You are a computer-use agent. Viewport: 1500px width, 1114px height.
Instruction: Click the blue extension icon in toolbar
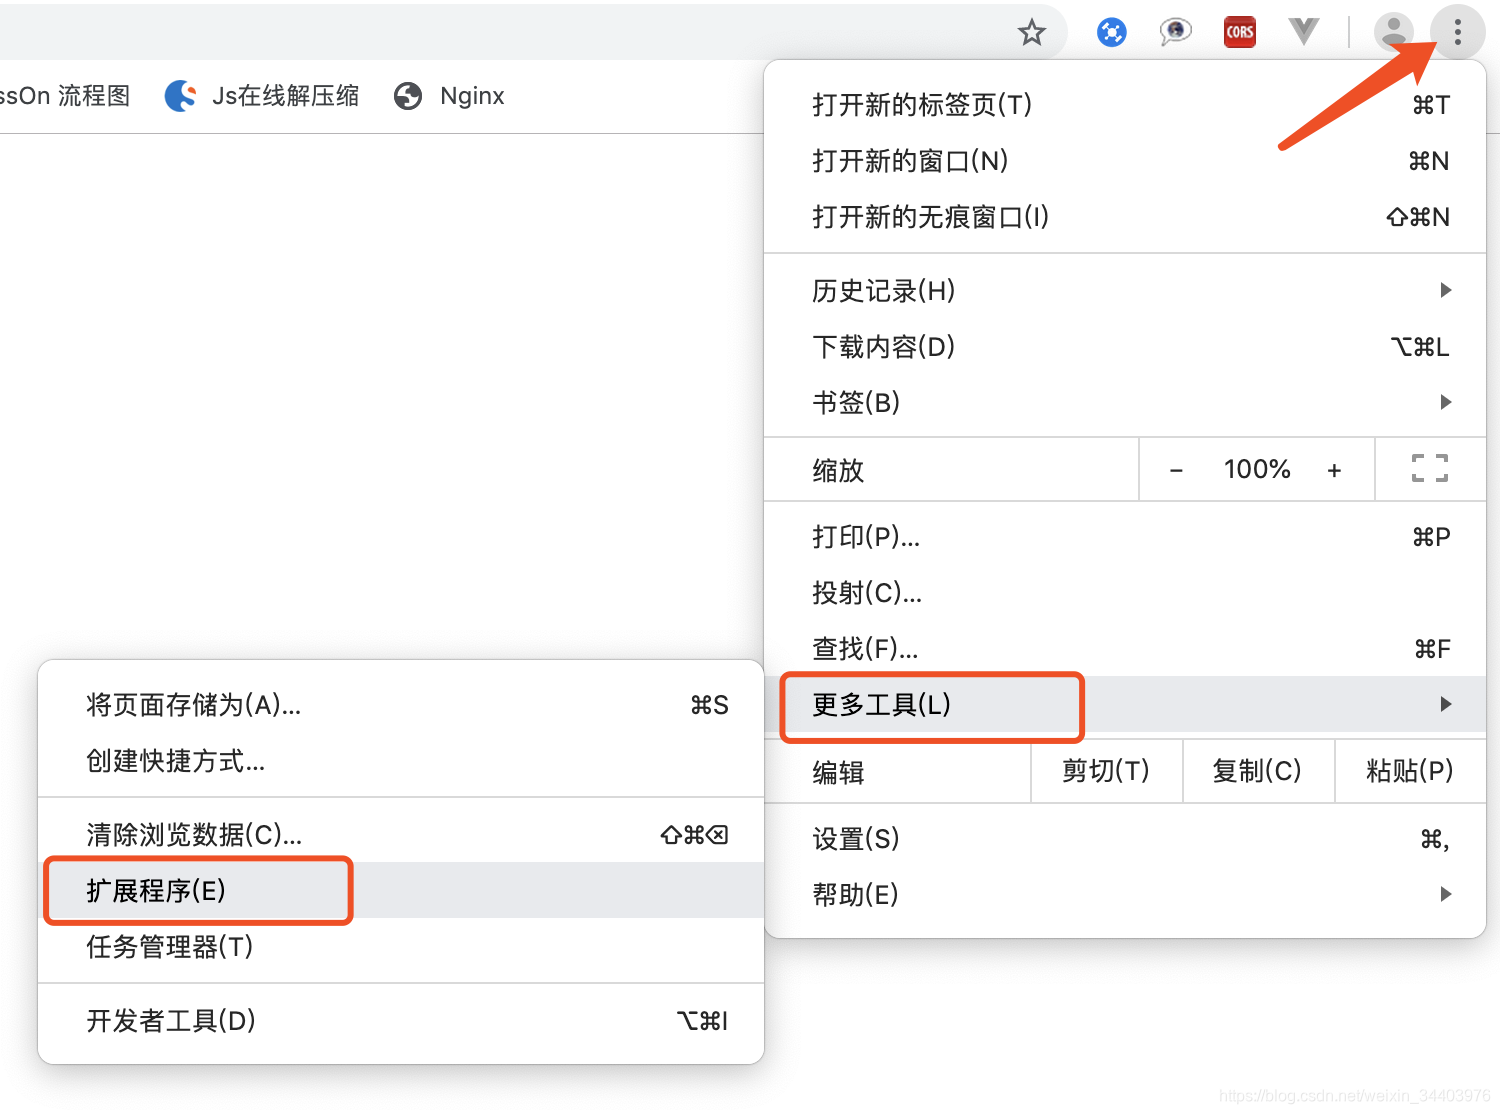pyautogui.click(x=1111, y=31)
